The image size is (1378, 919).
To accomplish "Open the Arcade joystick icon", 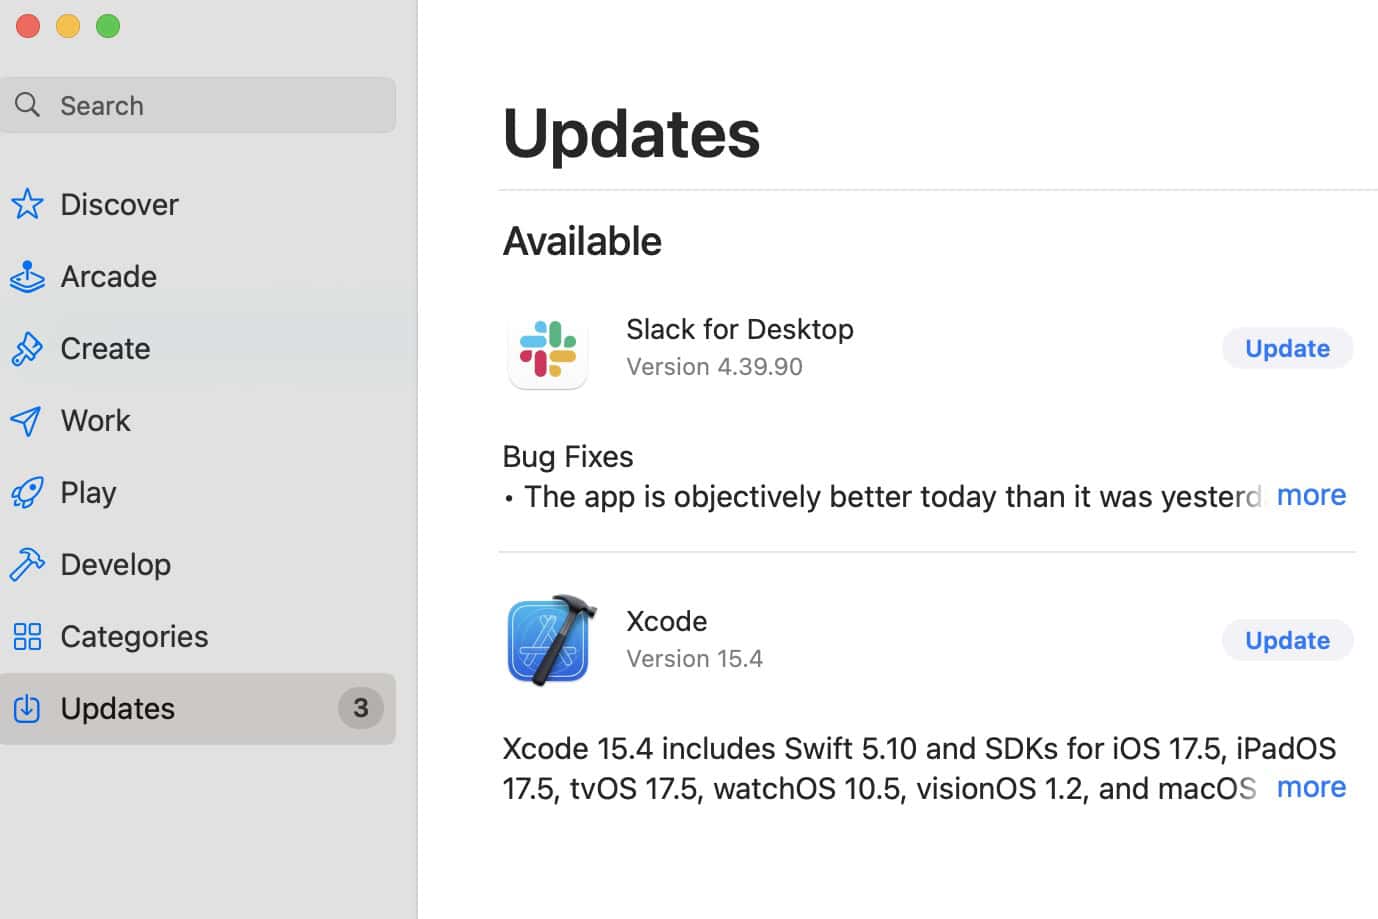I will click(27, 277).
